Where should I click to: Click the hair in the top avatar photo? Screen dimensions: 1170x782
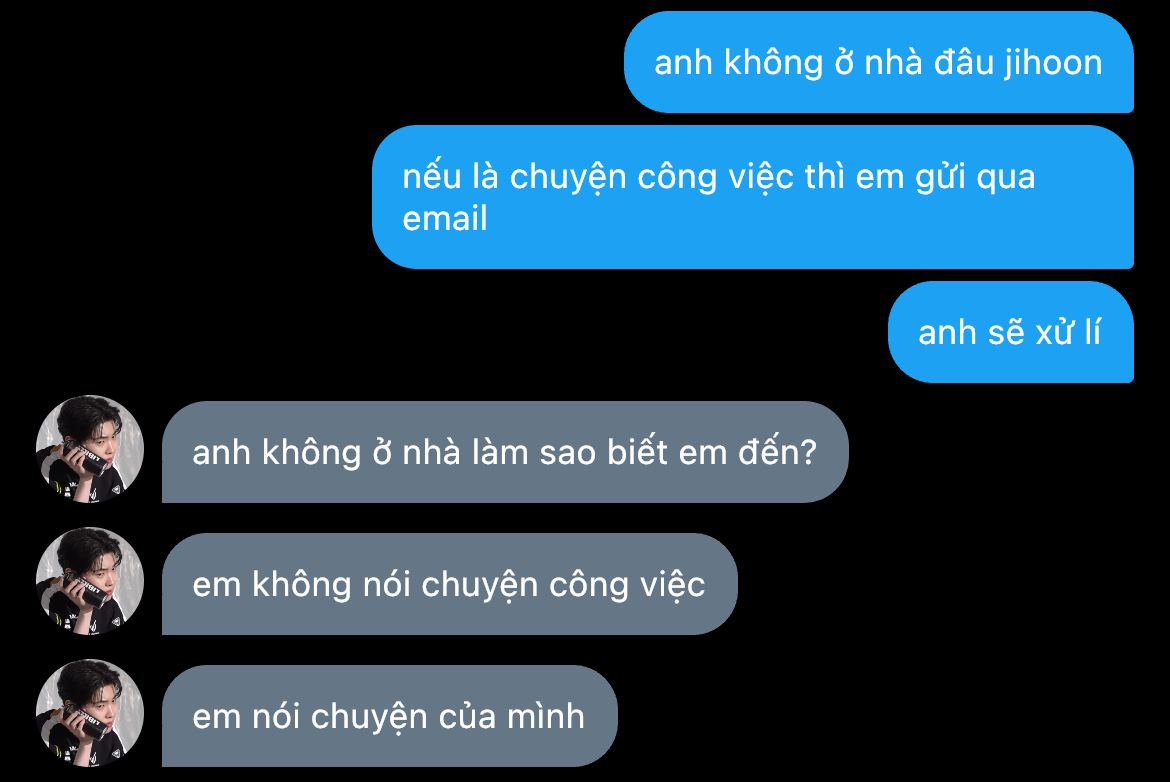tap(88, 414)
